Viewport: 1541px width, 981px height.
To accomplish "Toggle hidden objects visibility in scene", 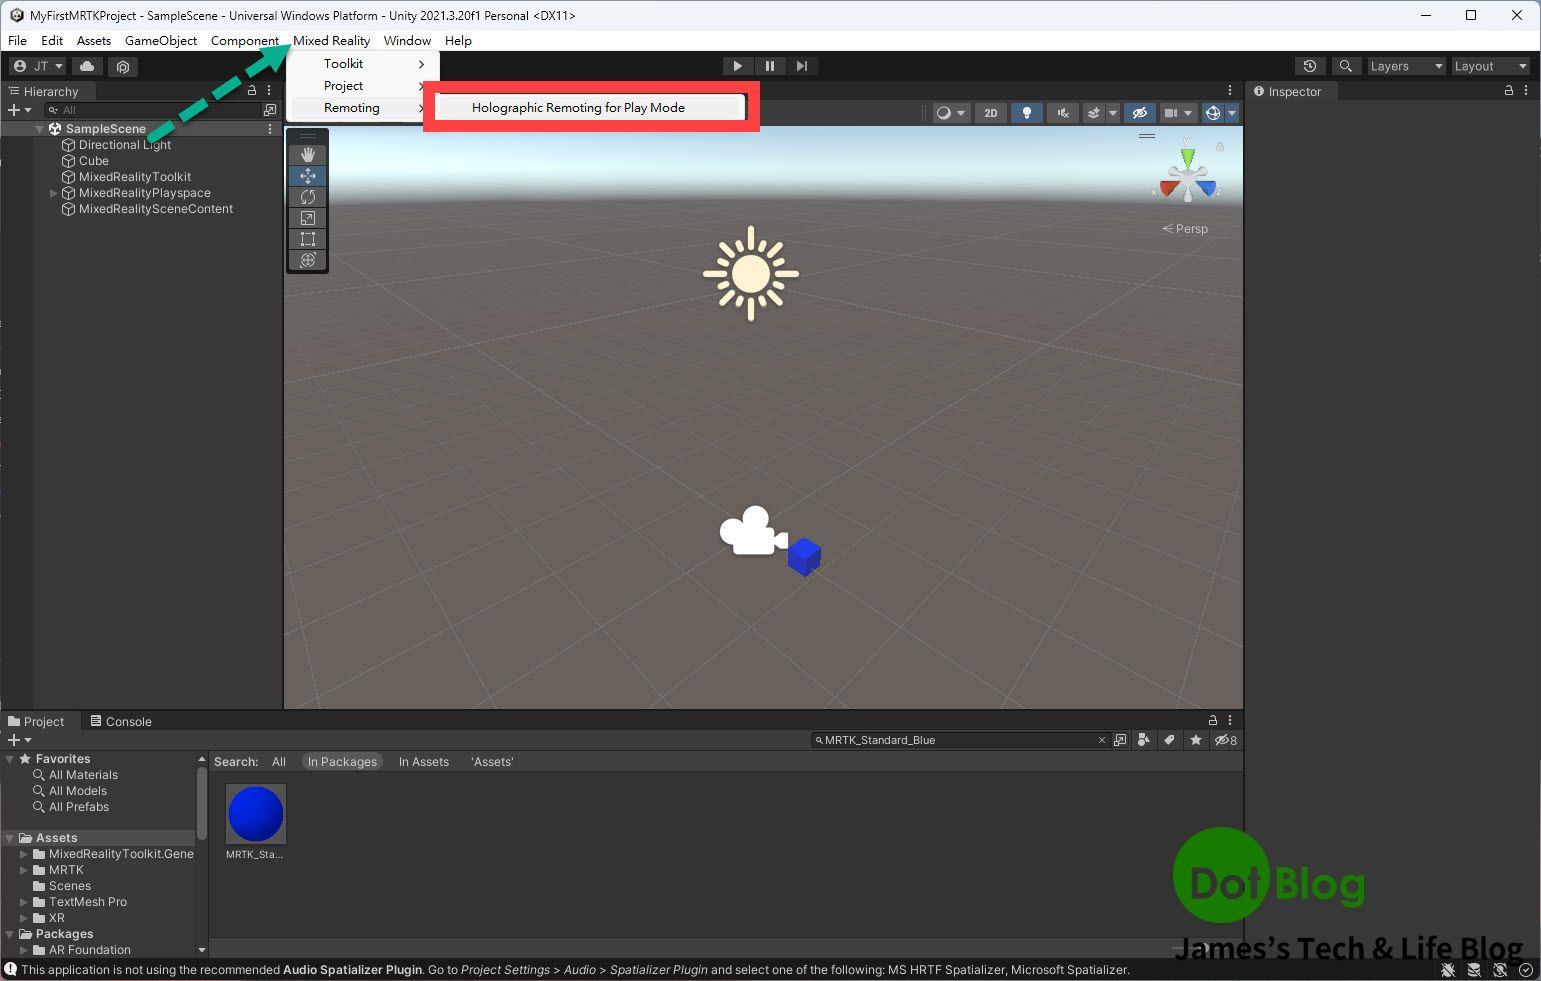I will [x=1139, y=113].
